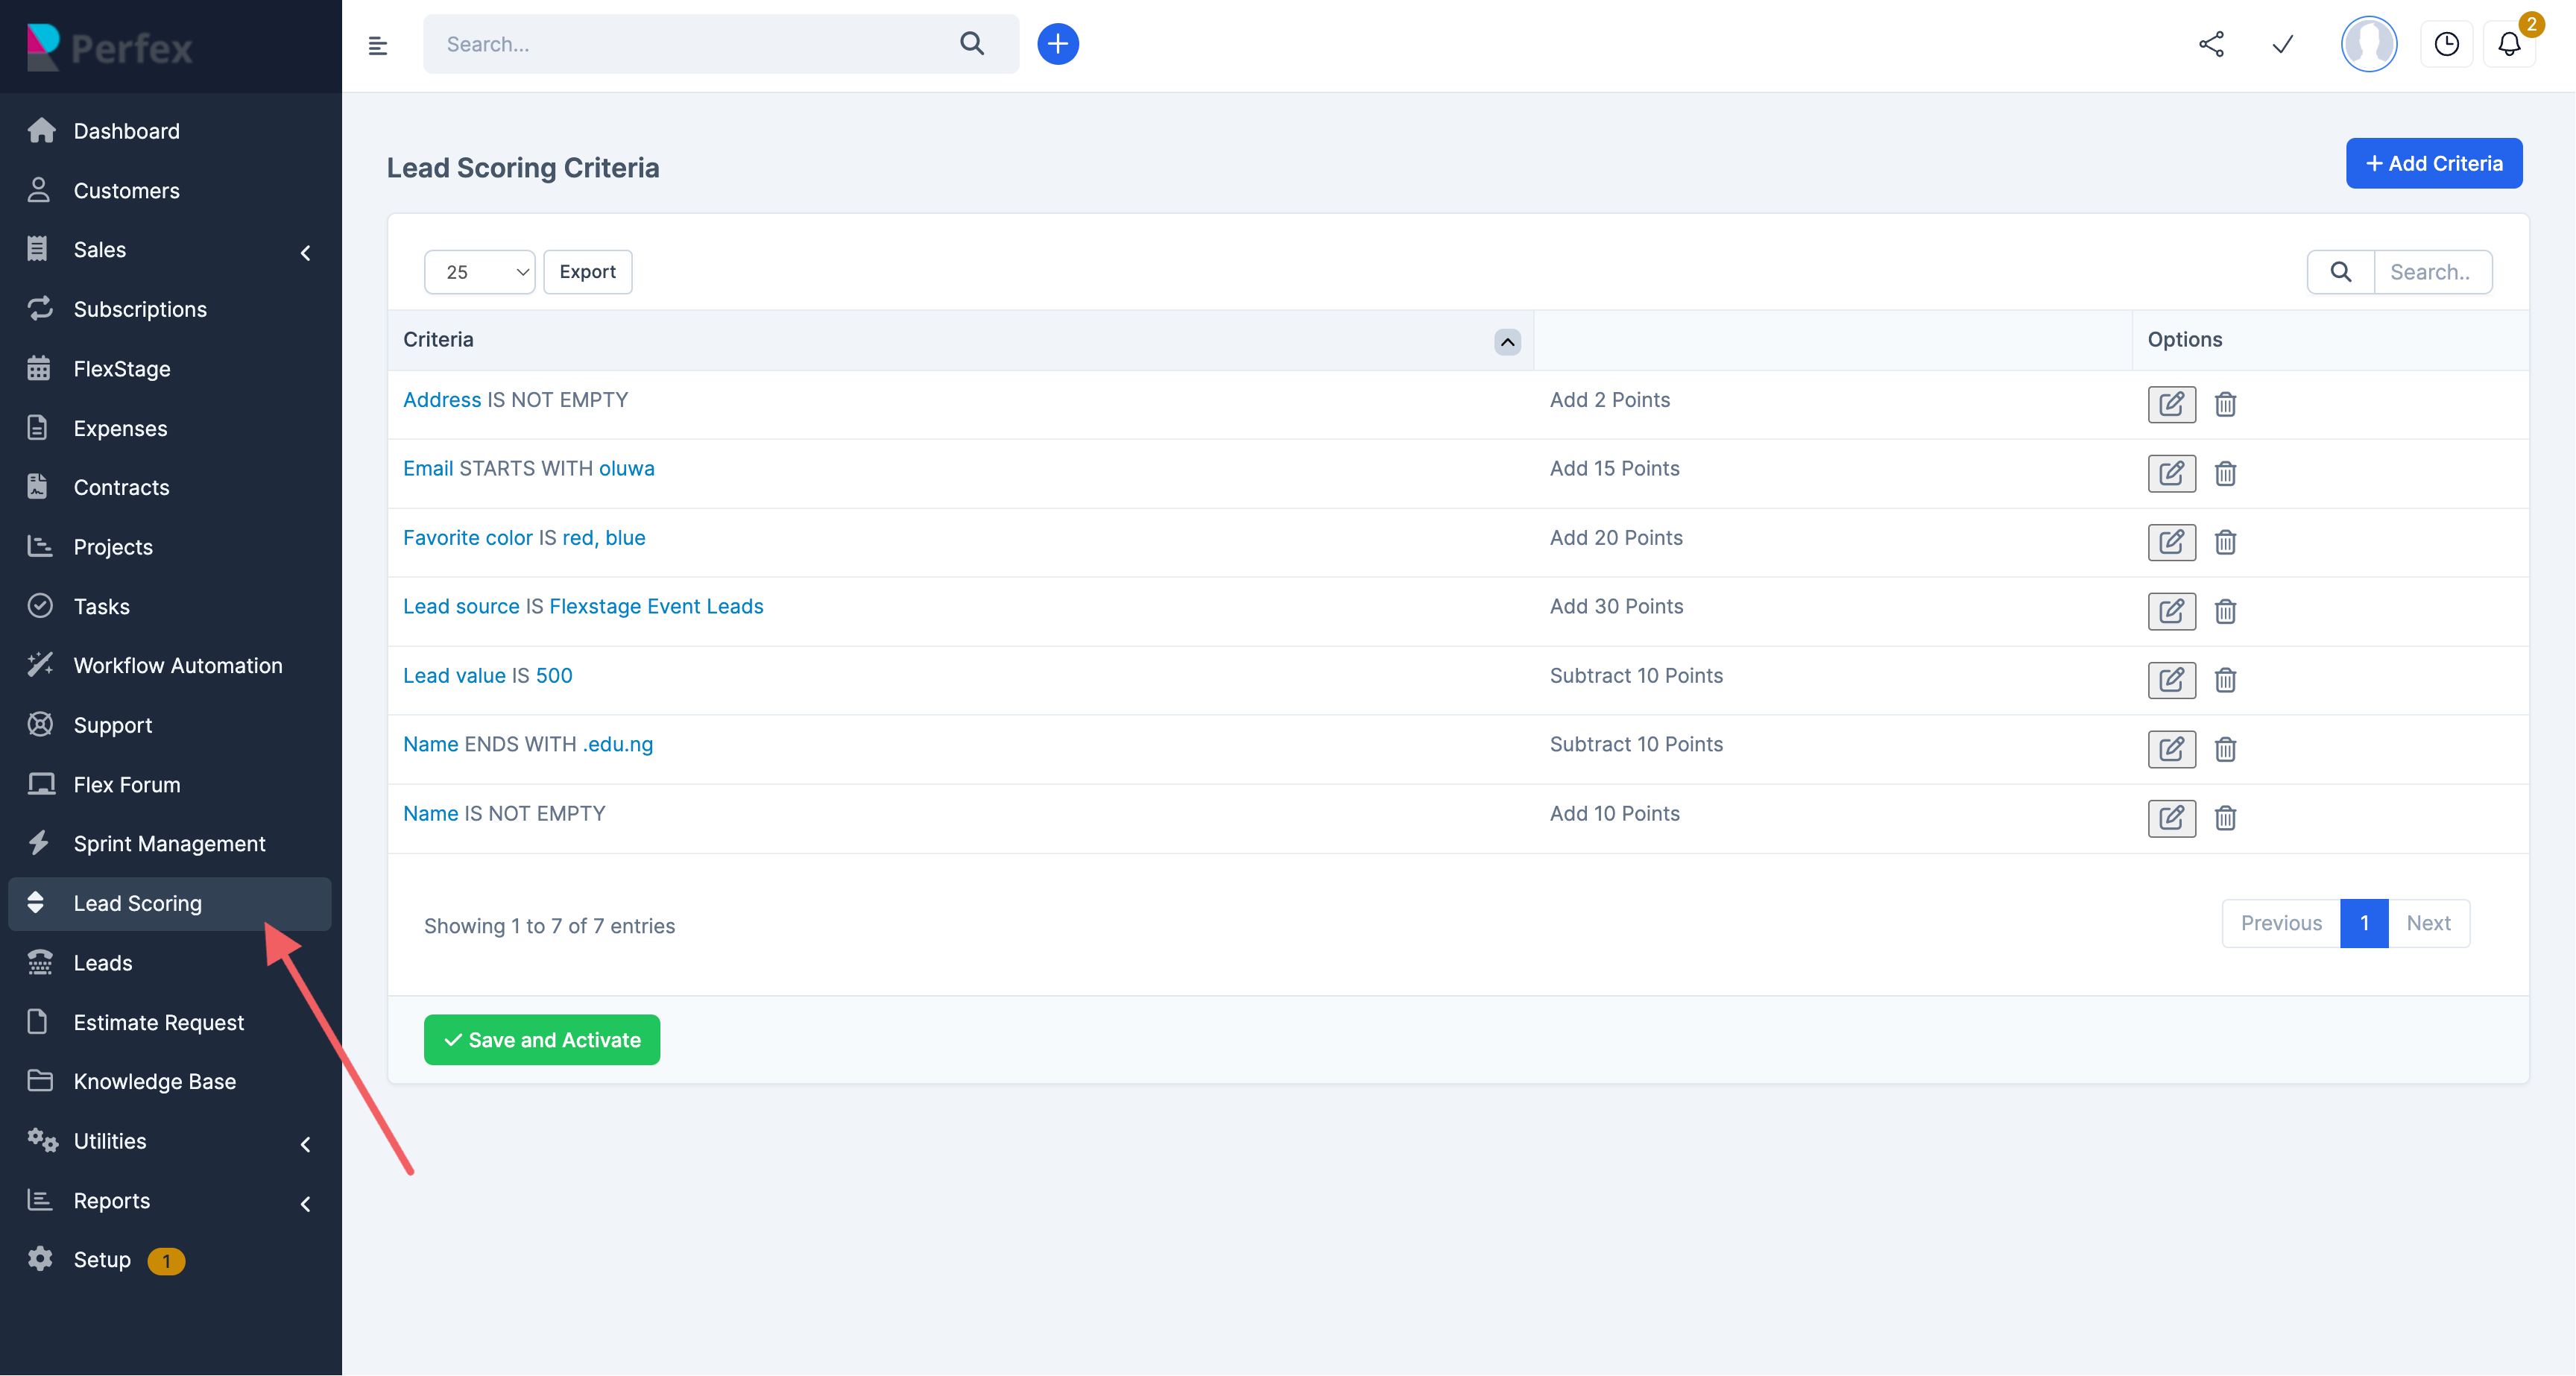
Task: Edit the Address IS NOT EMPTY criteria
Action: [2171, 404]
